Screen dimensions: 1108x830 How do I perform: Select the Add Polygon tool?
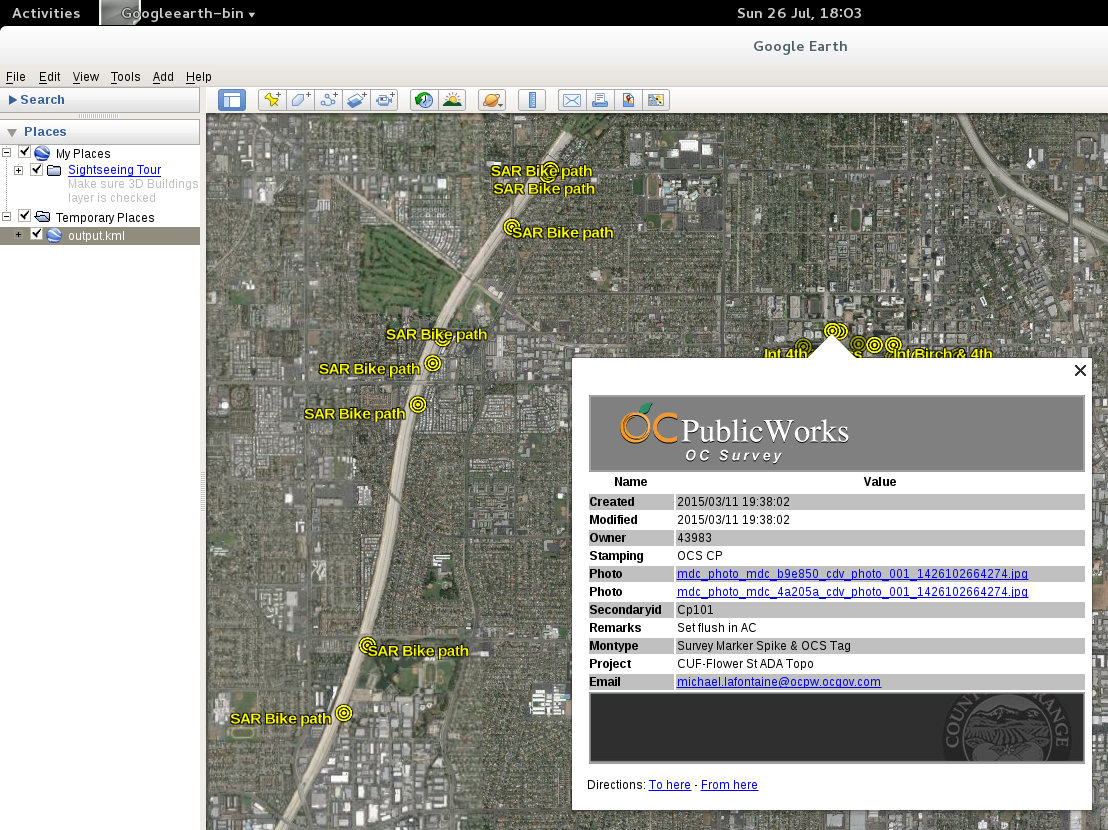tap(300, 100)
